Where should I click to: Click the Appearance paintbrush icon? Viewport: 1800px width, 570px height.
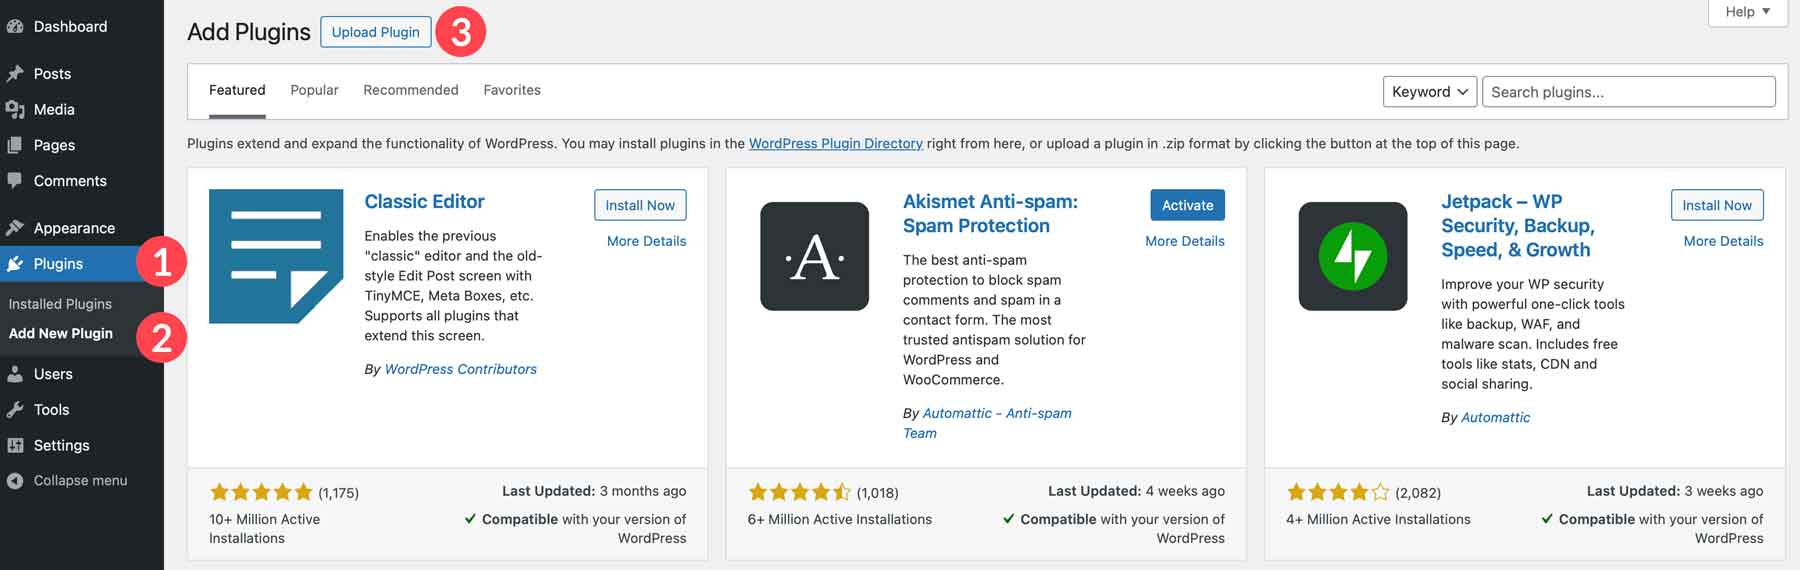tap(15, 228)
